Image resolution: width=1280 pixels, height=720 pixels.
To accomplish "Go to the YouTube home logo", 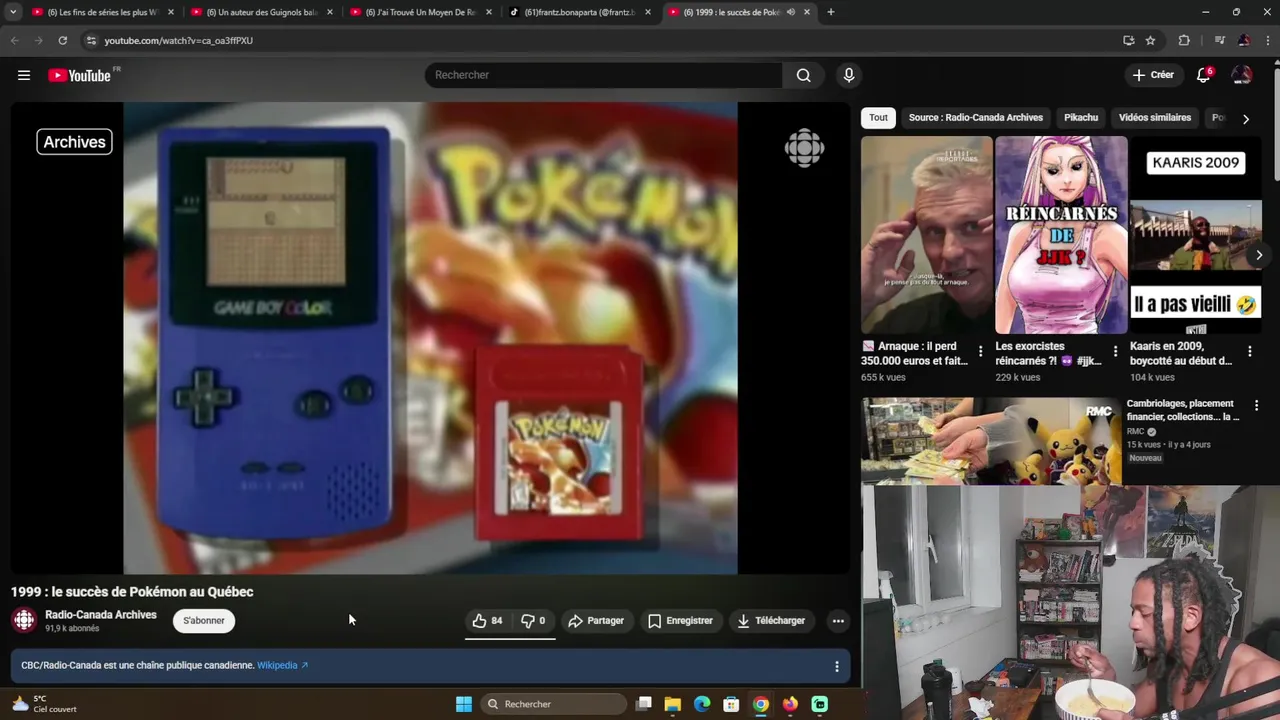I will pyautogui.click(x=80, y=75).
